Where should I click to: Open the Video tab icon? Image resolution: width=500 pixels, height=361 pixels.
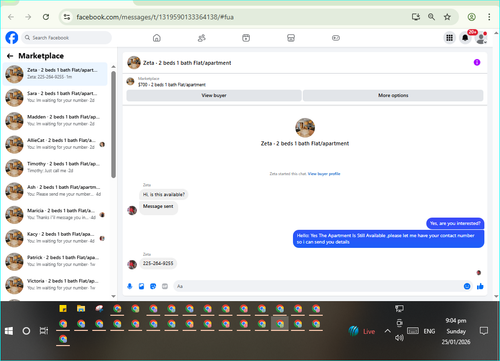[246, 38]
